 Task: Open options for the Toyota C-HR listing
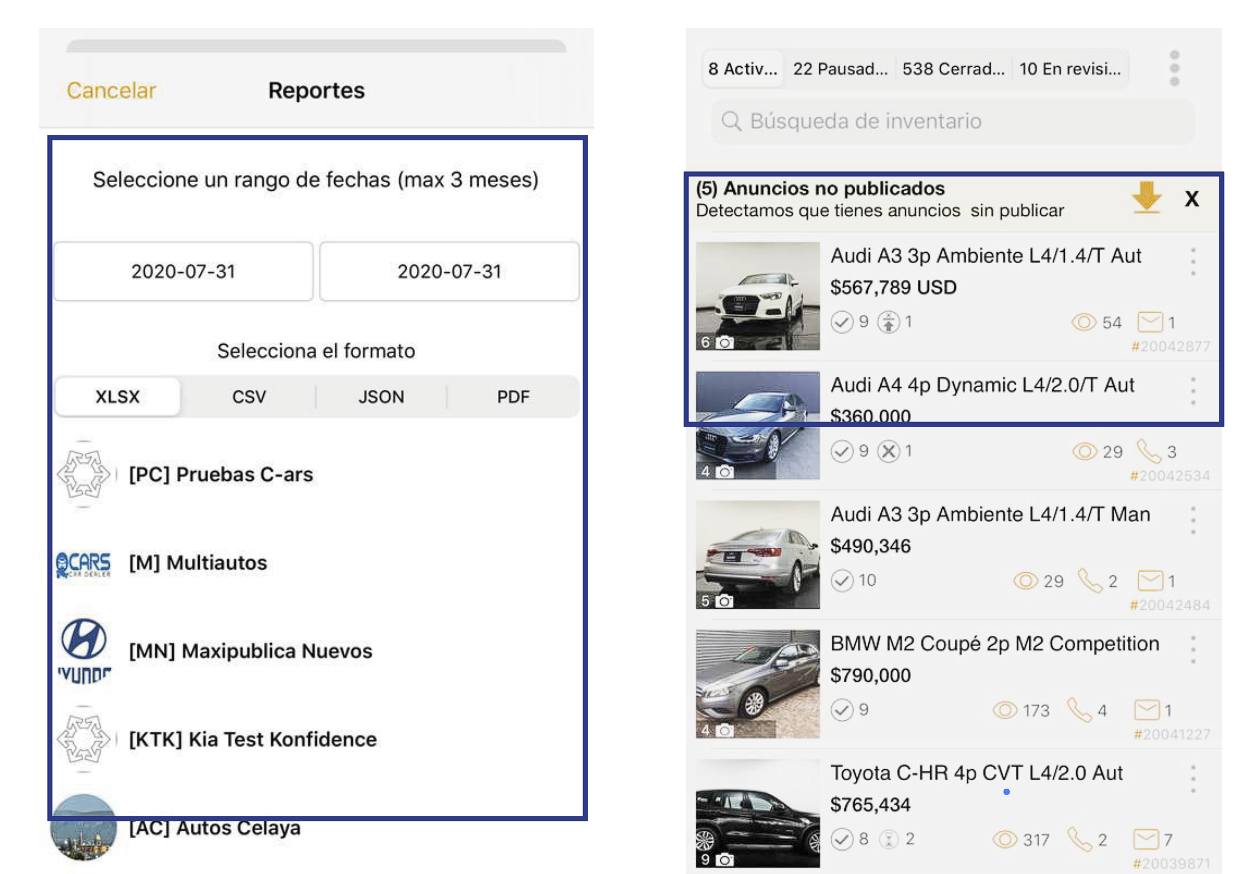1193,778
